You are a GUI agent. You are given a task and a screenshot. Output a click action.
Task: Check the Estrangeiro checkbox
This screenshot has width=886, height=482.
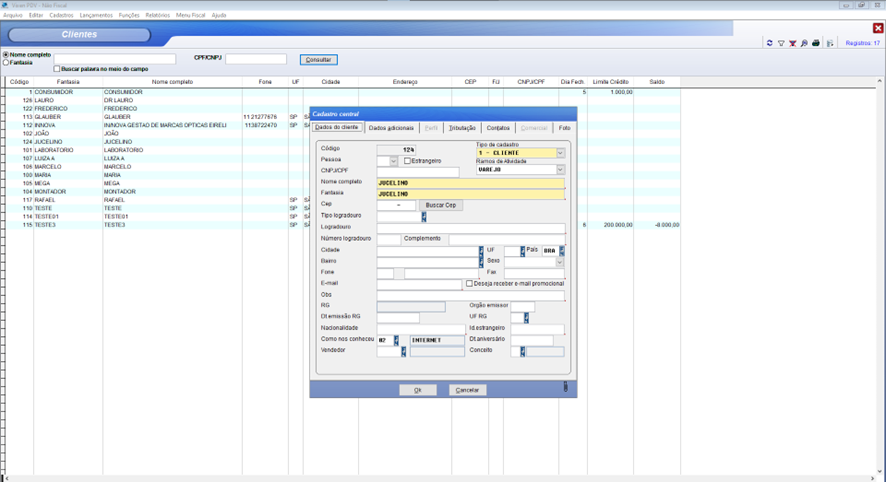(x=407, y=160)
